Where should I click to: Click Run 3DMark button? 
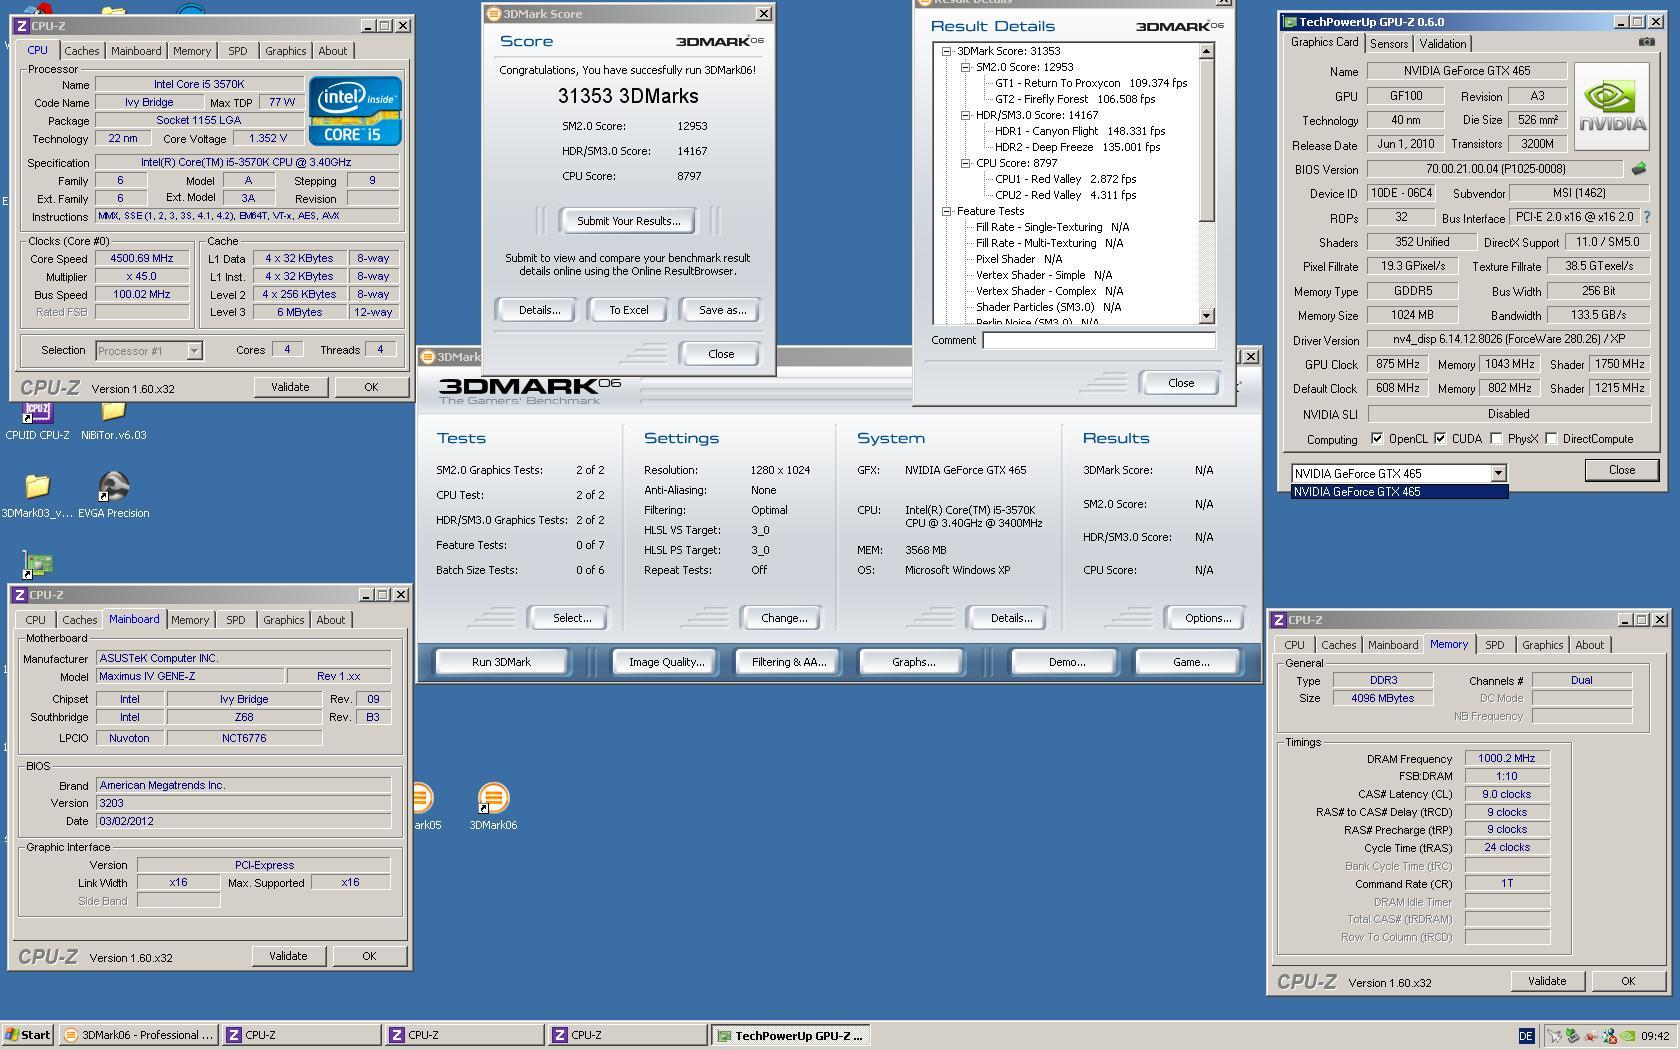(501, 662)
